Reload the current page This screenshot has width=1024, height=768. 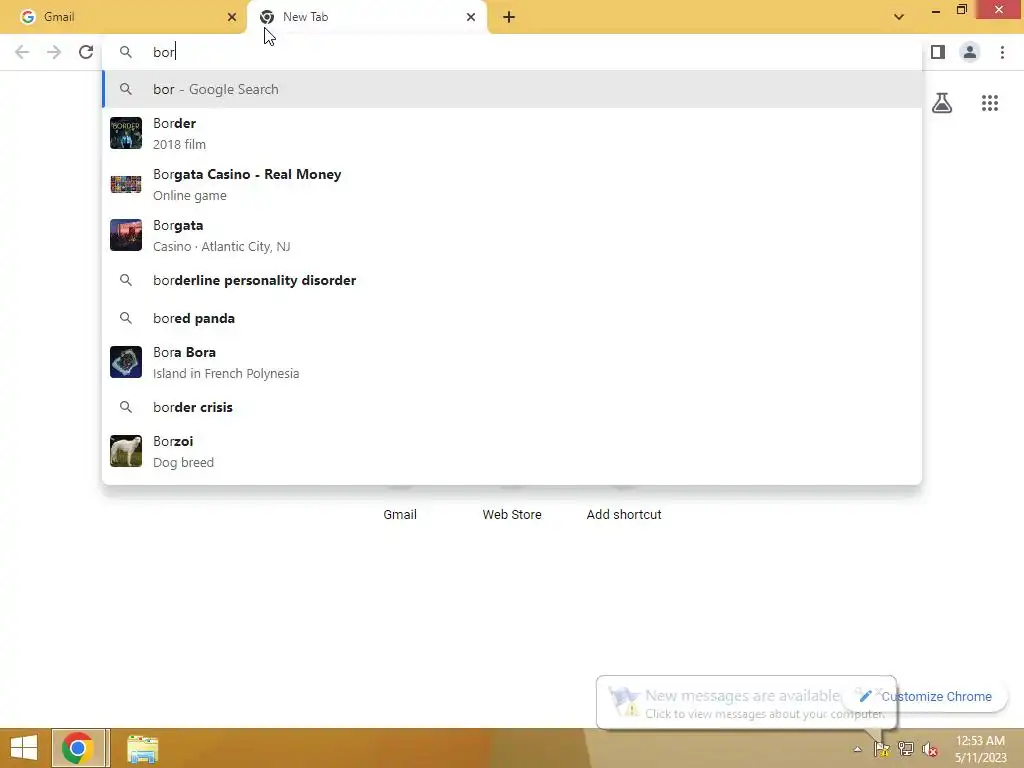86,52
